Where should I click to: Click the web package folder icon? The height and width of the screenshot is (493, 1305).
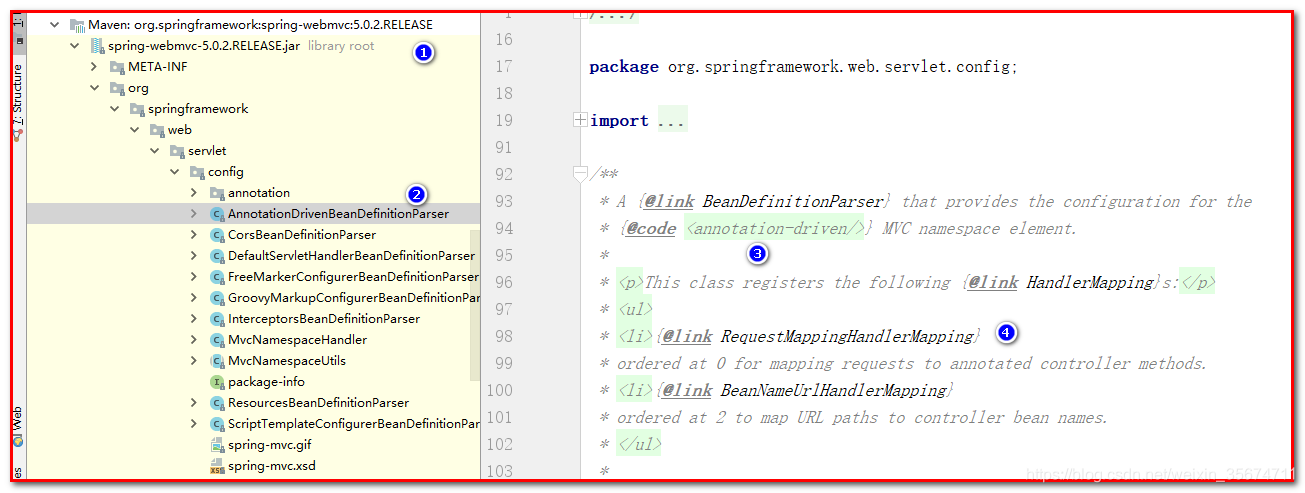pyautogui.click(x=157, y=129)
